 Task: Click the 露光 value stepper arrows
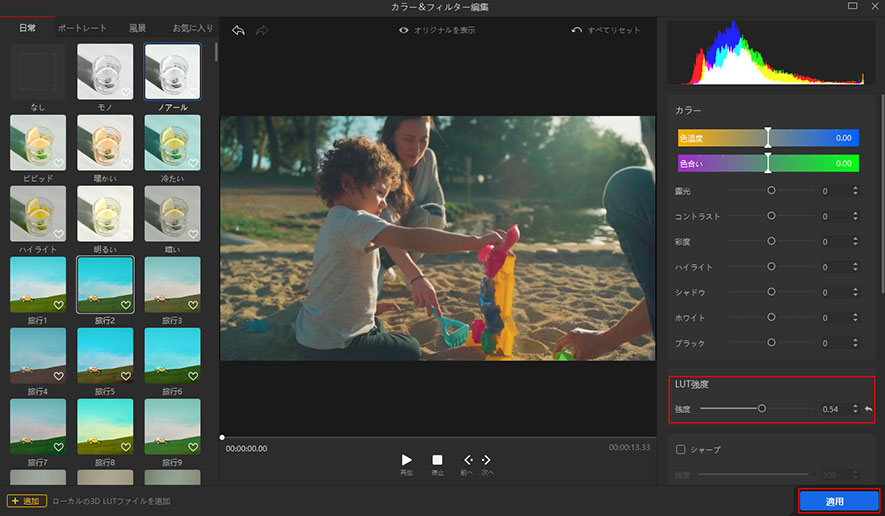855,190
